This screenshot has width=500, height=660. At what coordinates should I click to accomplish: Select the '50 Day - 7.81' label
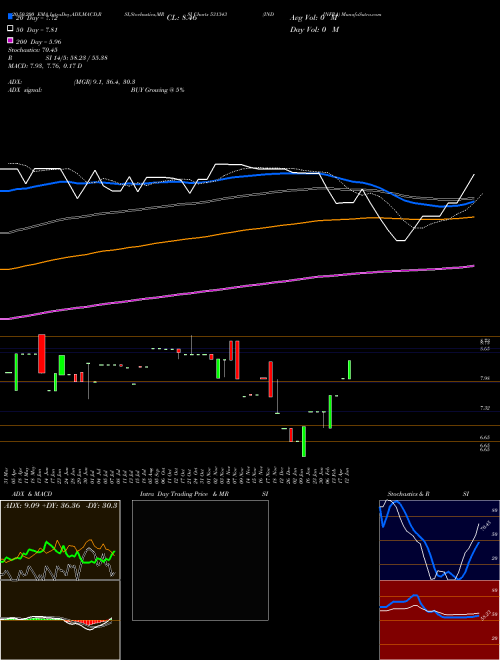point(37,29)
